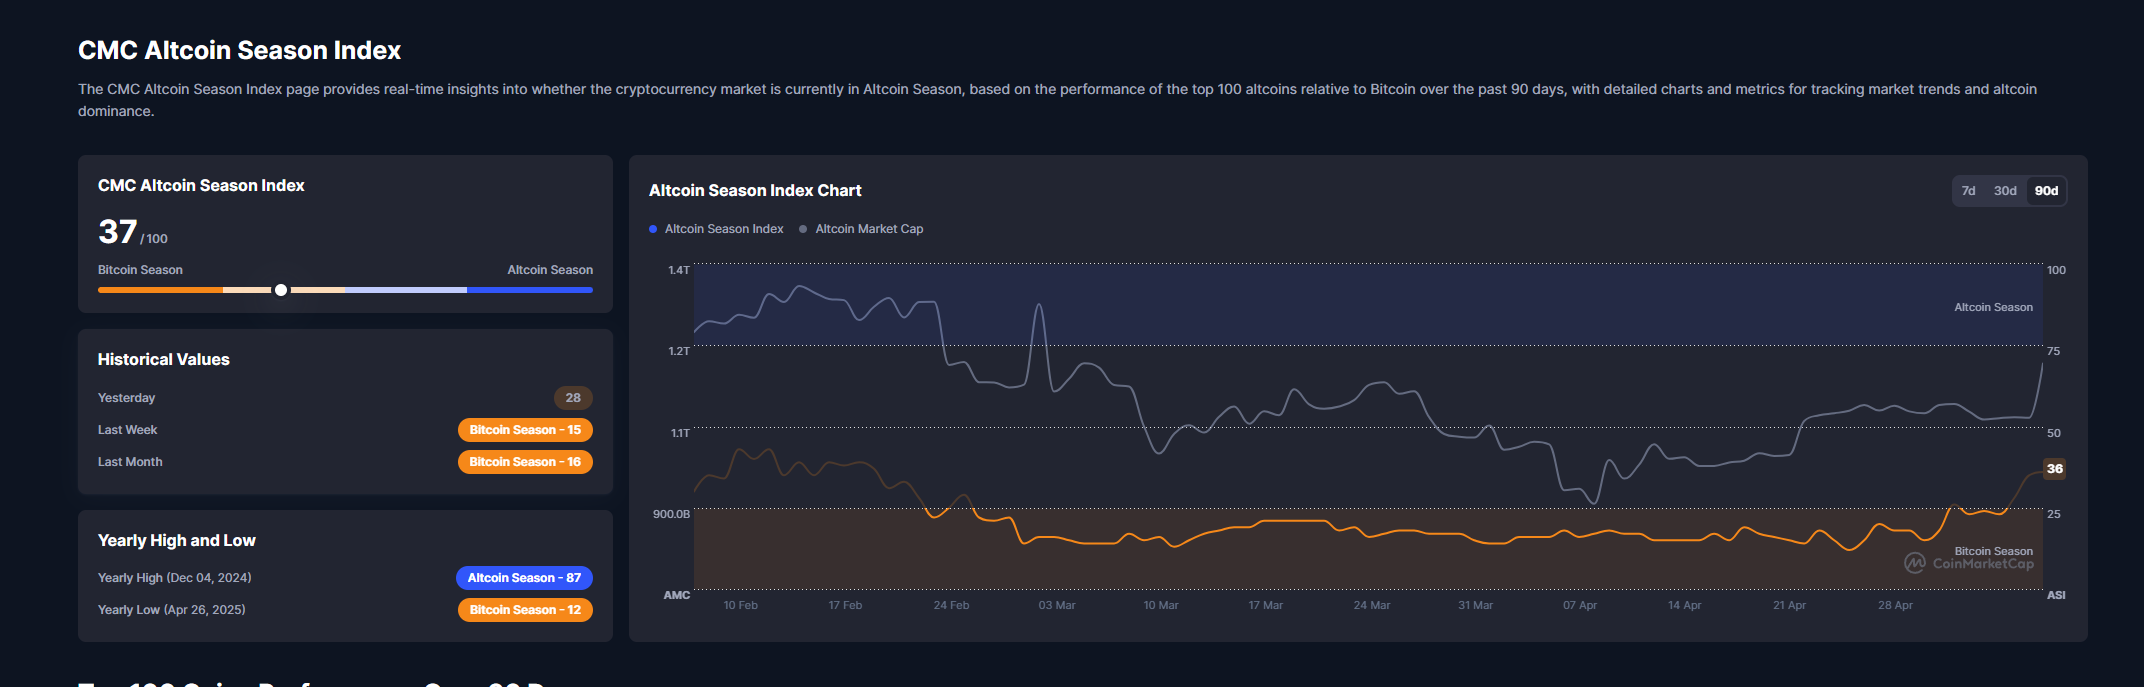
Task: Click the 1.4T market cap axis label
Action: [x=679, y=270]
